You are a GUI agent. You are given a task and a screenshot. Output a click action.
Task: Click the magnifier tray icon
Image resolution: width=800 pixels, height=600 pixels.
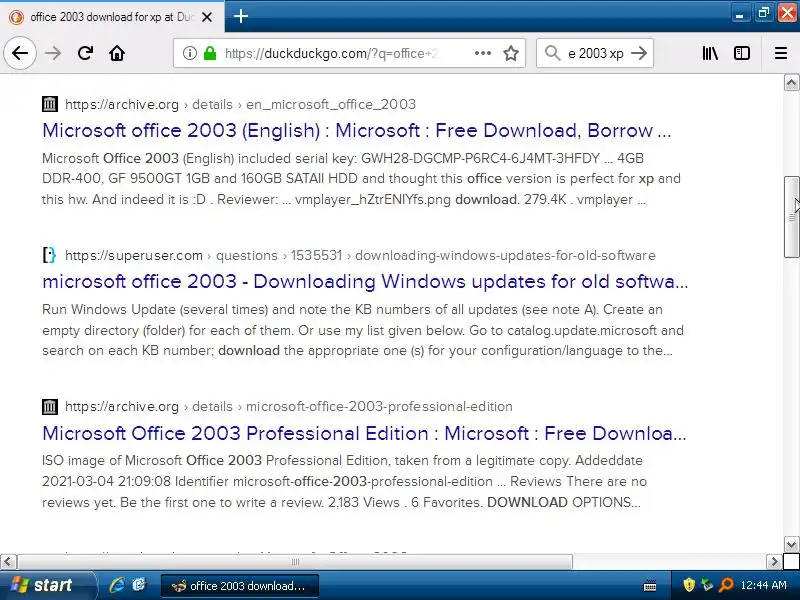[x=726, y=585]
